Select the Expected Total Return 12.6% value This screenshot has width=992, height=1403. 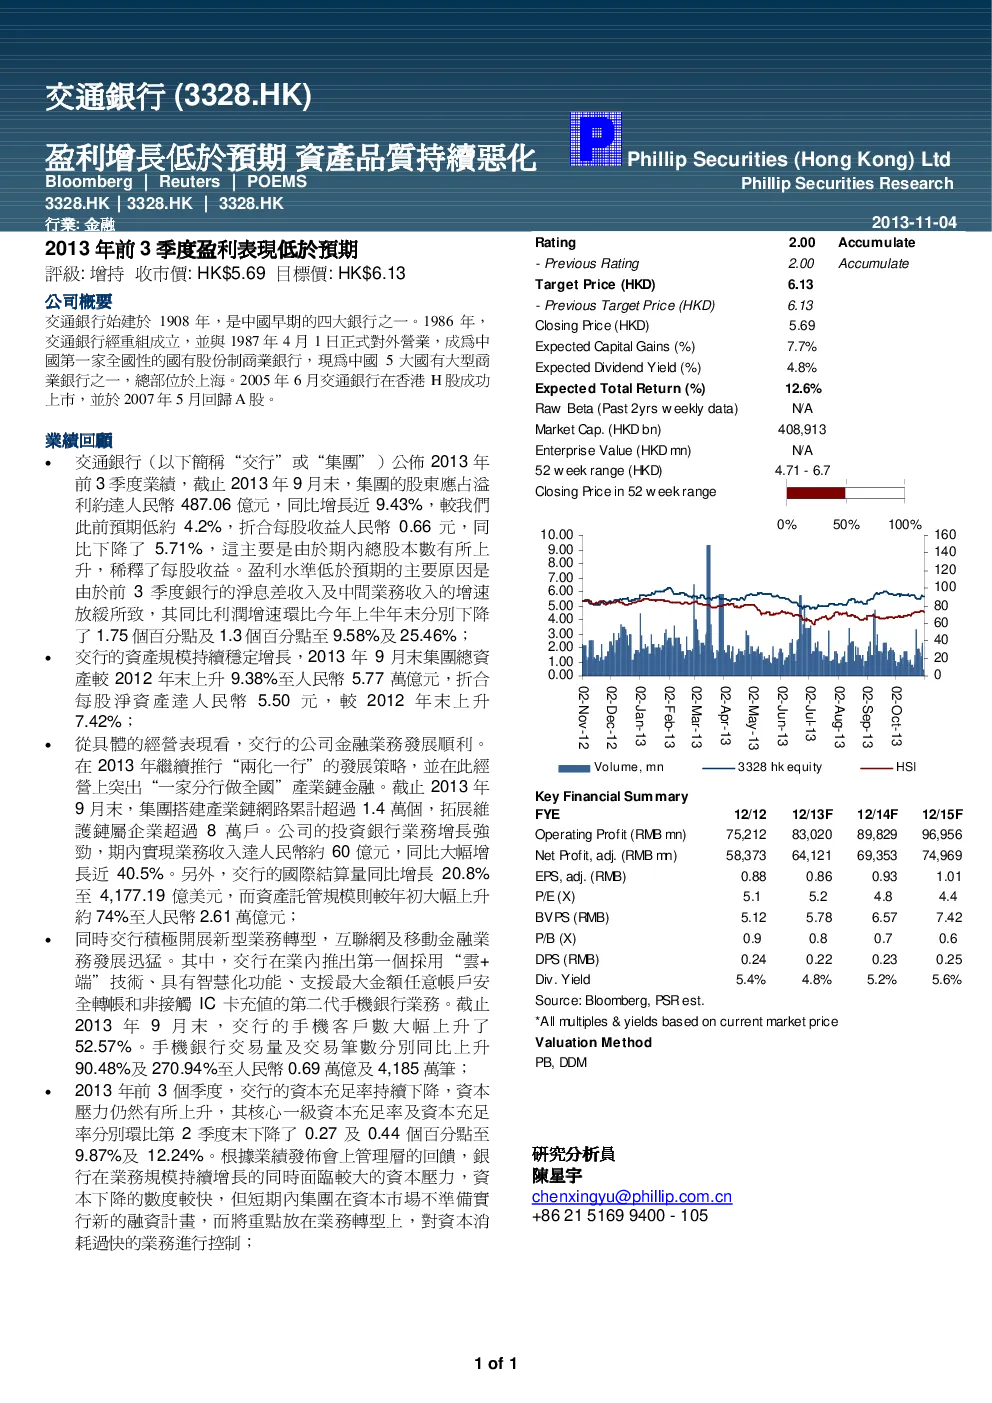(x=803, y=388)
